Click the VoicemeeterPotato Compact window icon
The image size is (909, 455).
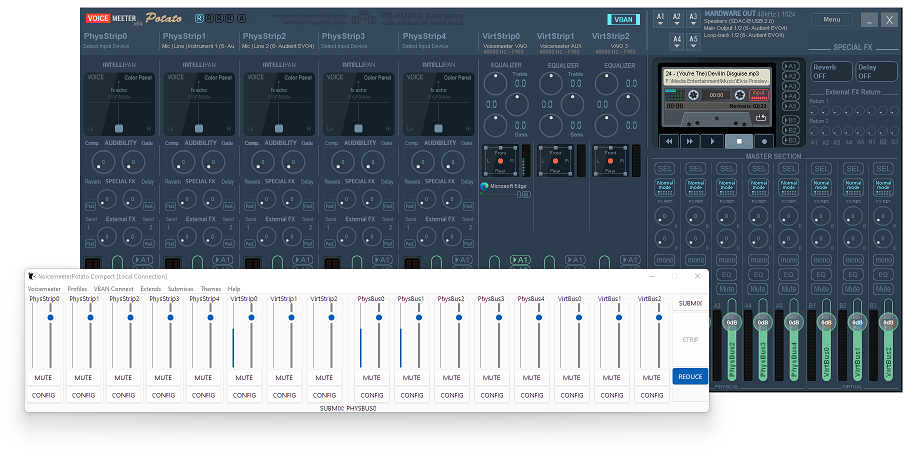coord(32,276)
